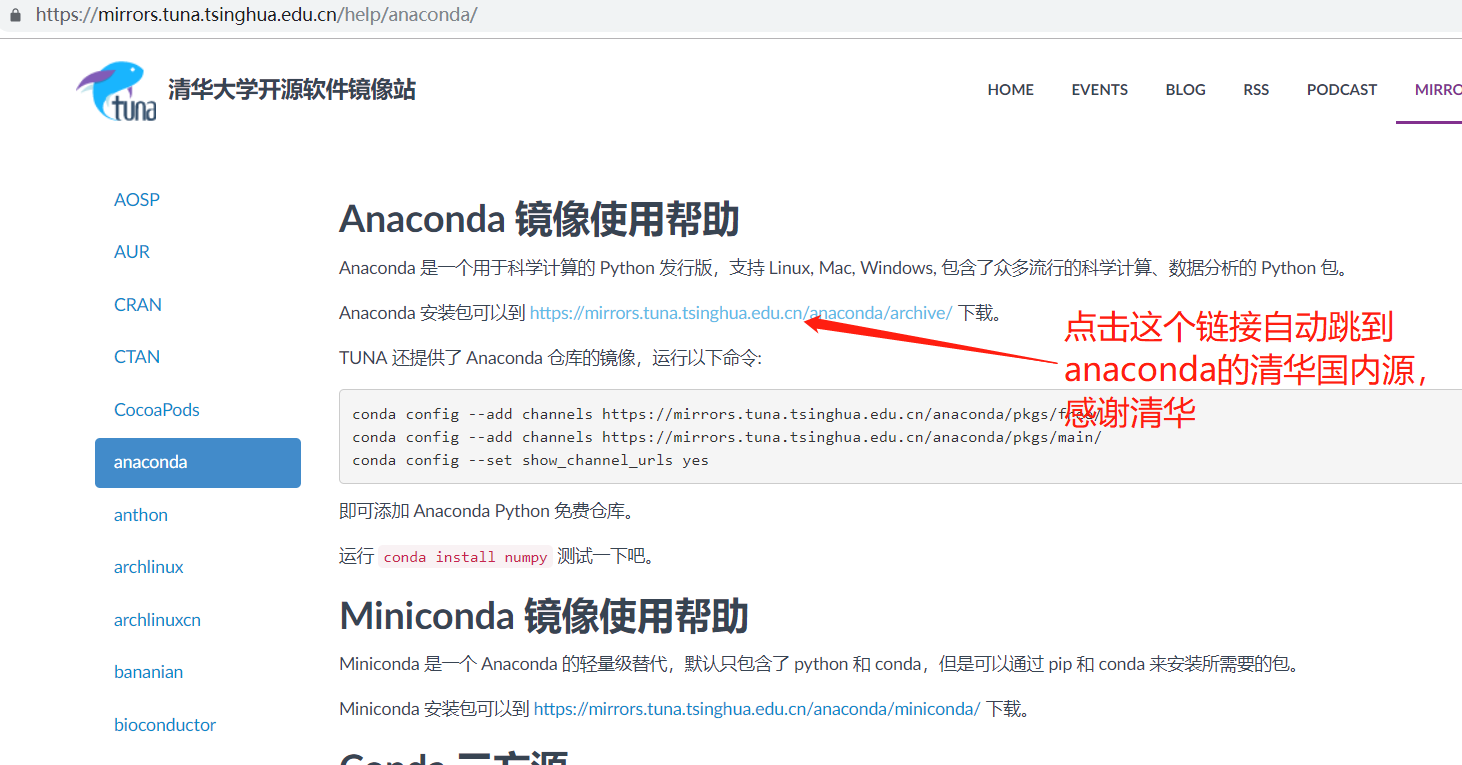Select CocoaPods in the sidebar
Screen dimensions: 1462x765
[x=157, y=409]
